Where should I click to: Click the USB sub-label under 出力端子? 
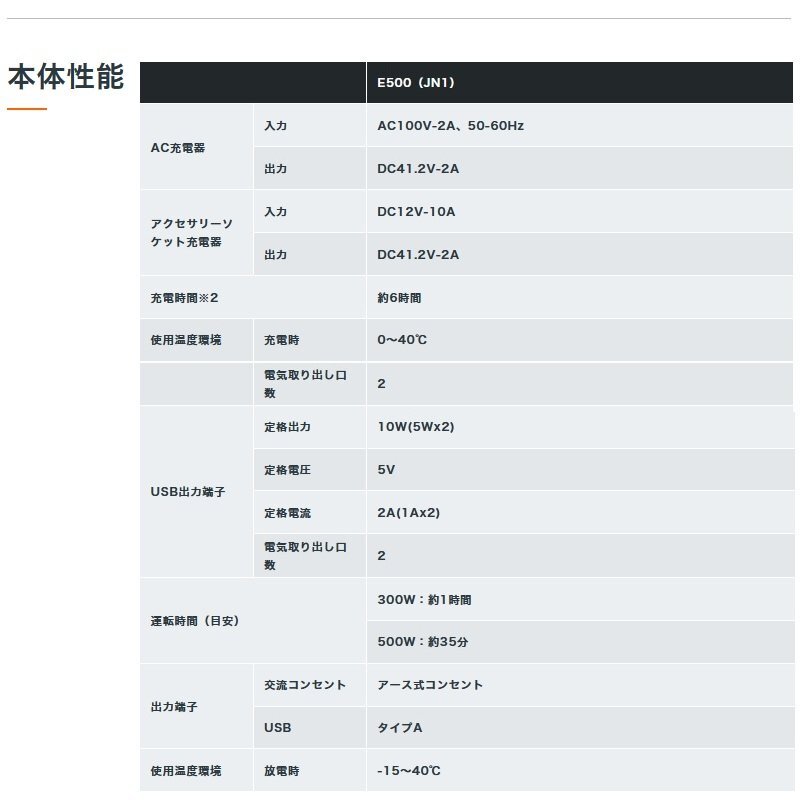277,728
